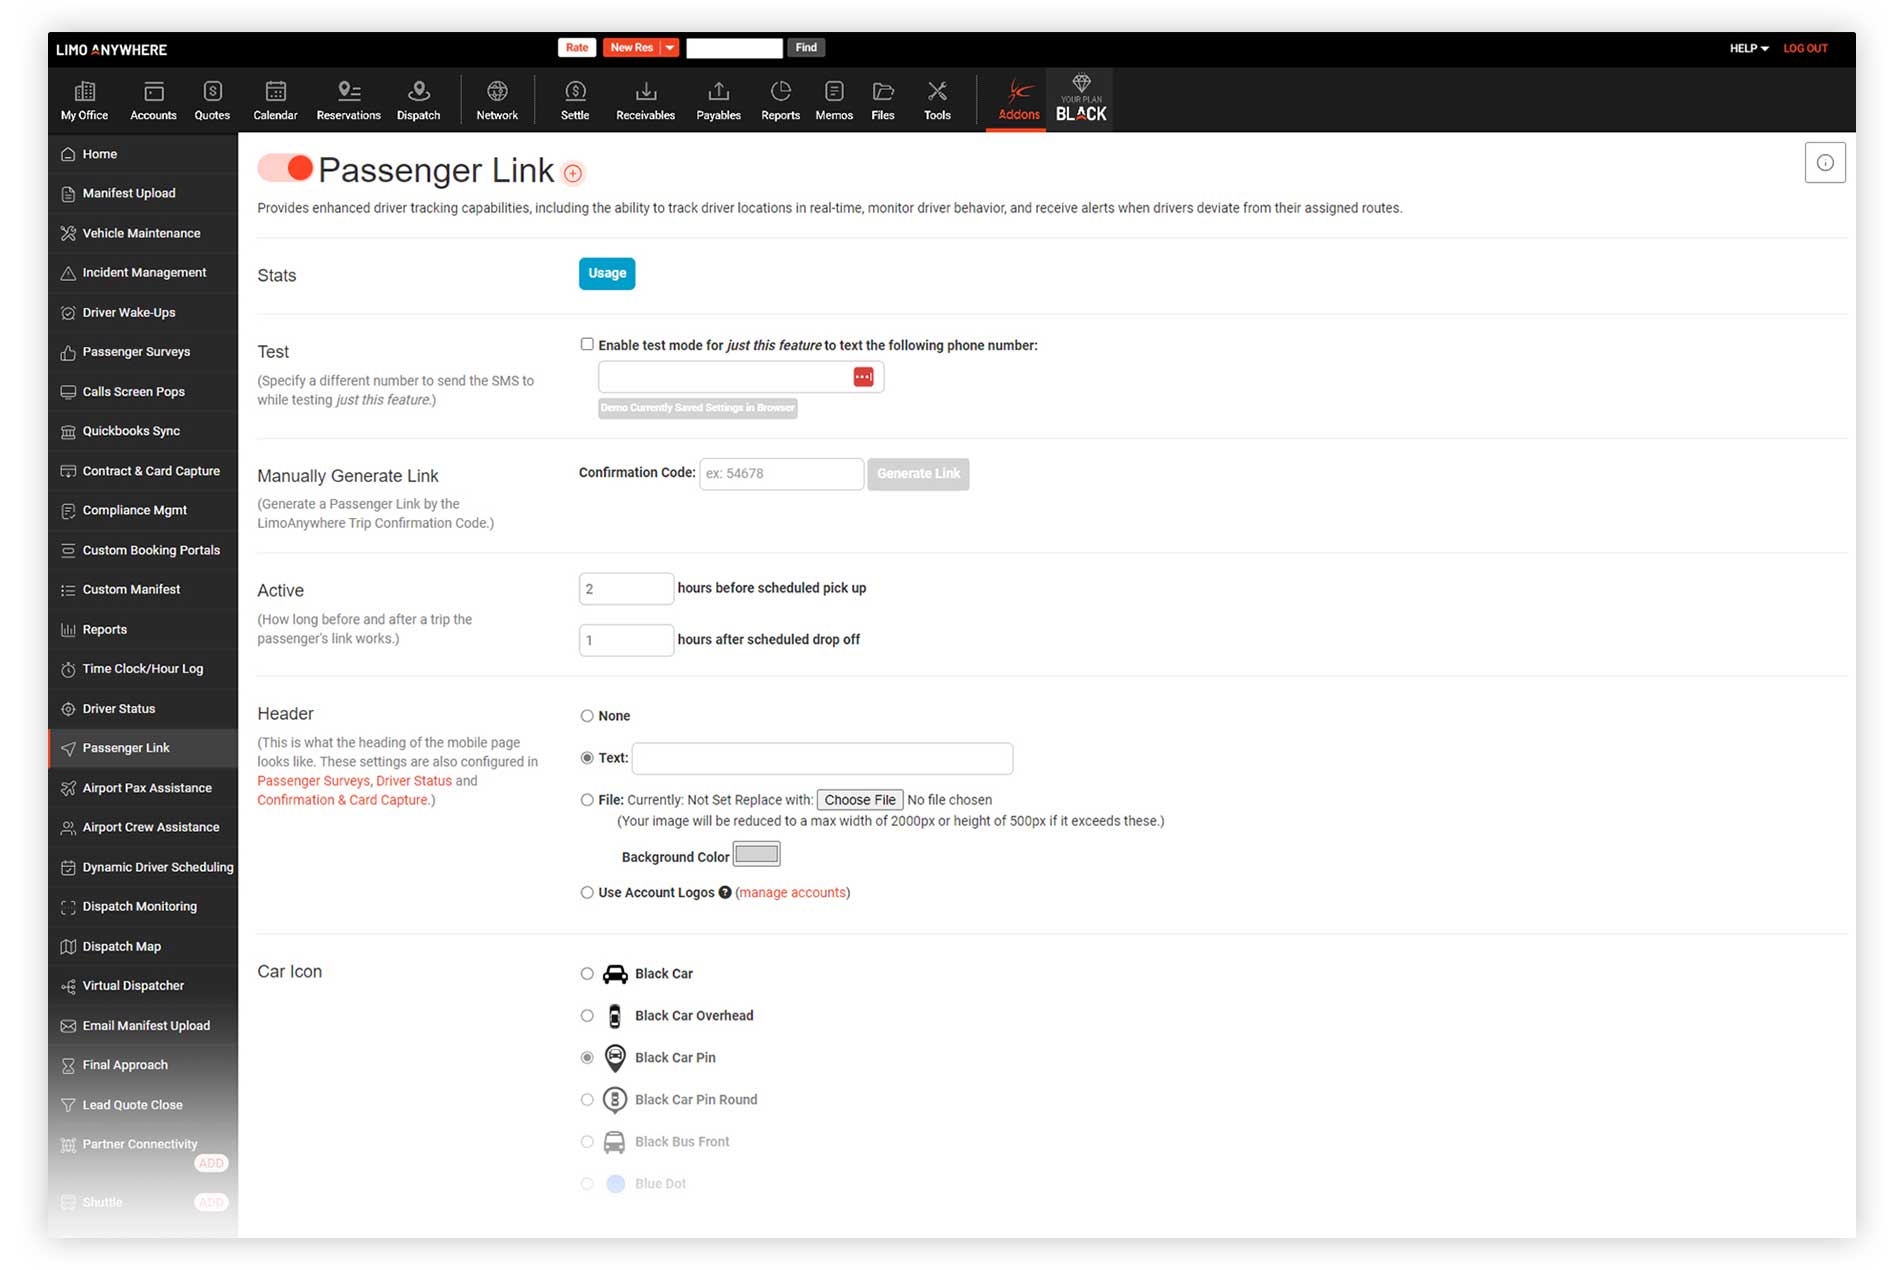
Task: Open the Background Color swatch
Action: click(756, 855)
